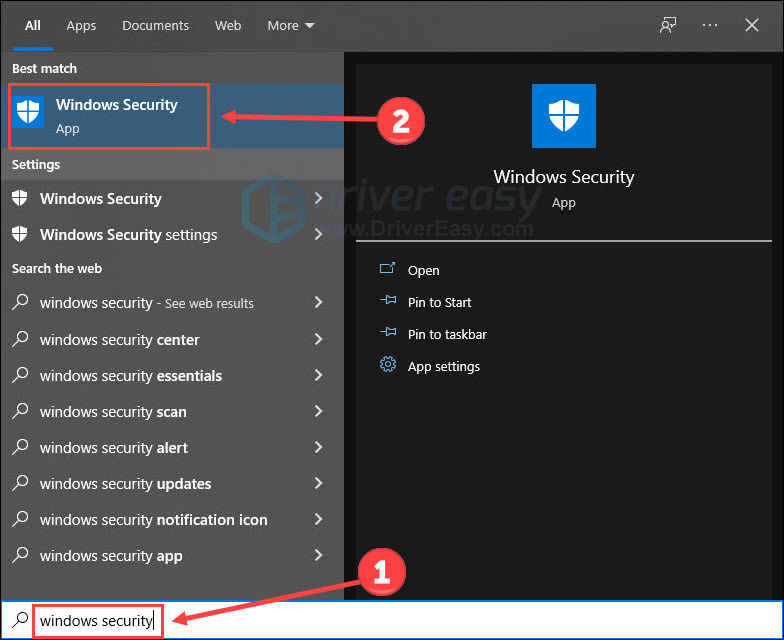Click the large Windows Security icon in preview pane

tap(564, 116)
